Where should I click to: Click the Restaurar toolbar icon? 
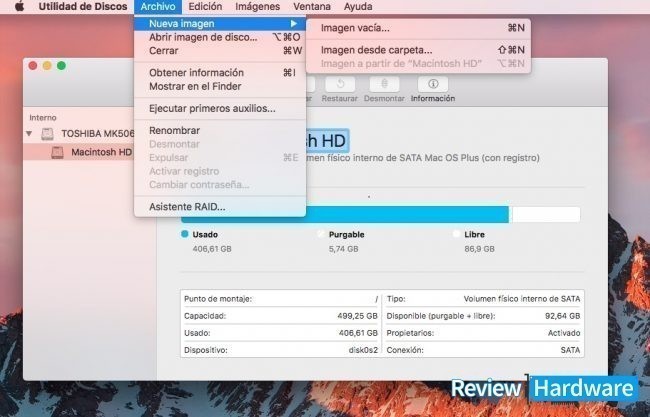pos(340,84)
